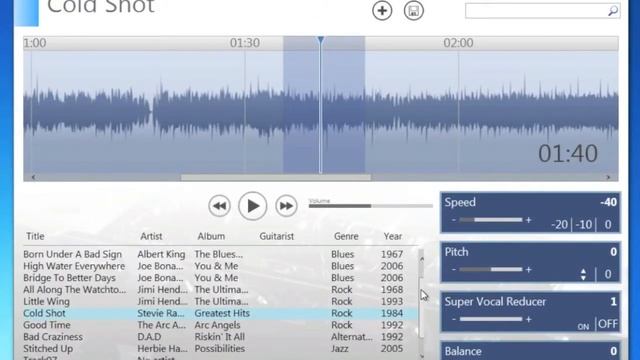Viewport: 640px width, 360px height.
Task: Click the shaded loop selection region
Action: pyautogui.click(x=324, y=104)
